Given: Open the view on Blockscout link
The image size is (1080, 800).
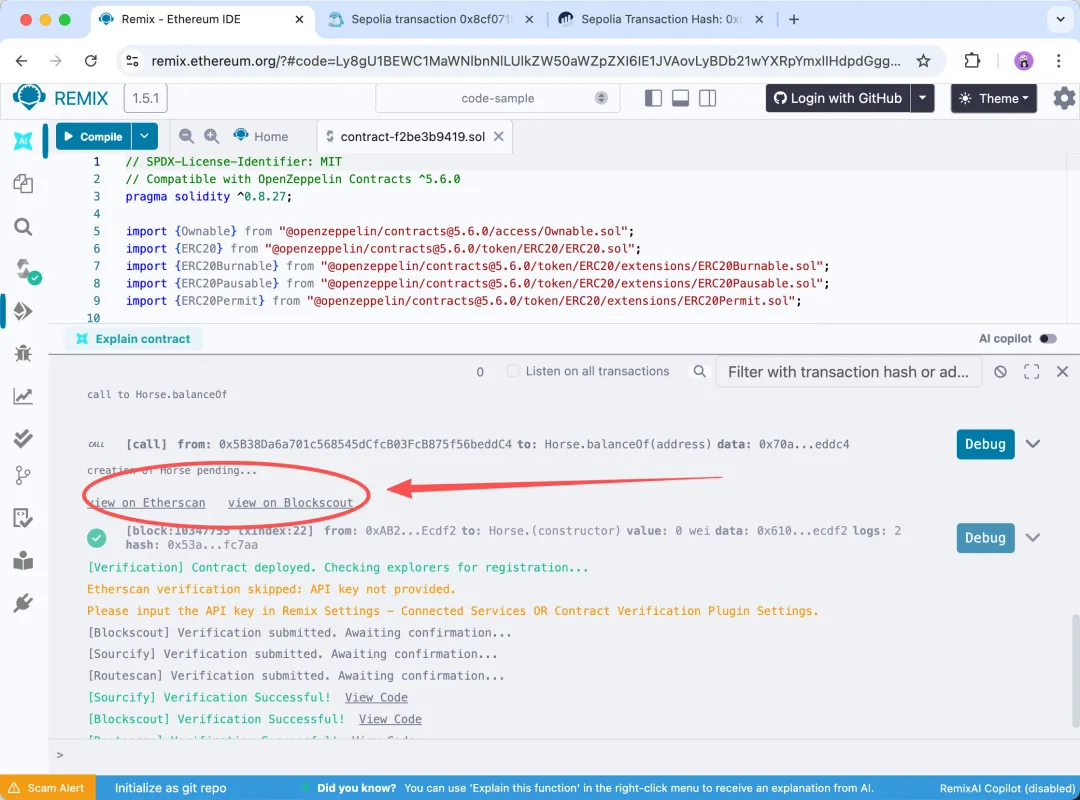Looking at the screenshot, I should [291, 503].
